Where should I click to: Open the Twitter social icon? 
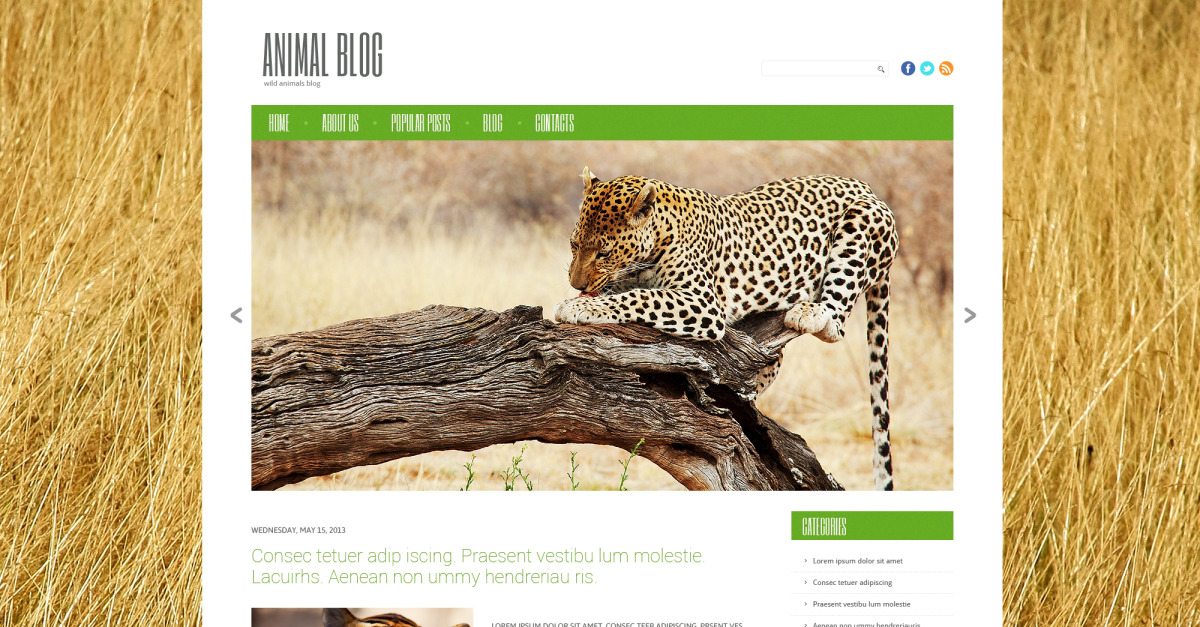tap(927, 68)
